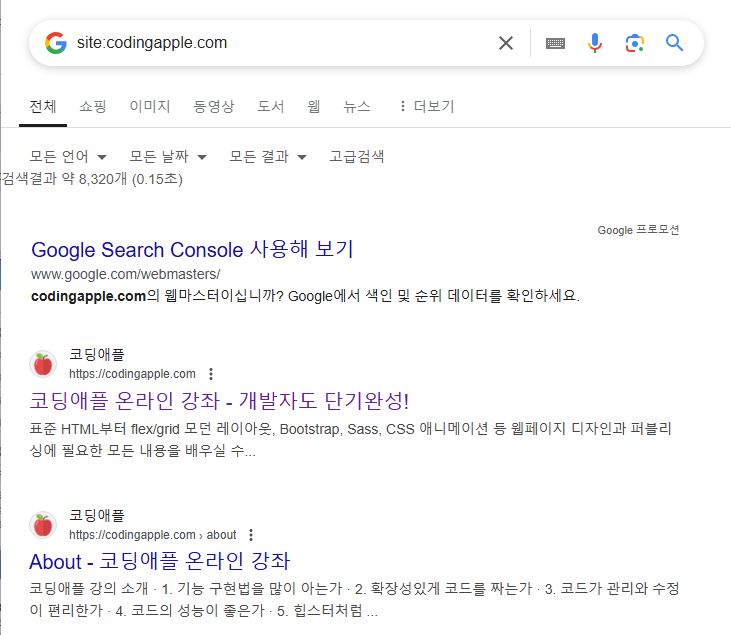This screenshot has width=731, height=635.
Task: Expand the 모든 결과 dropdown
Action: click(268, 157)
